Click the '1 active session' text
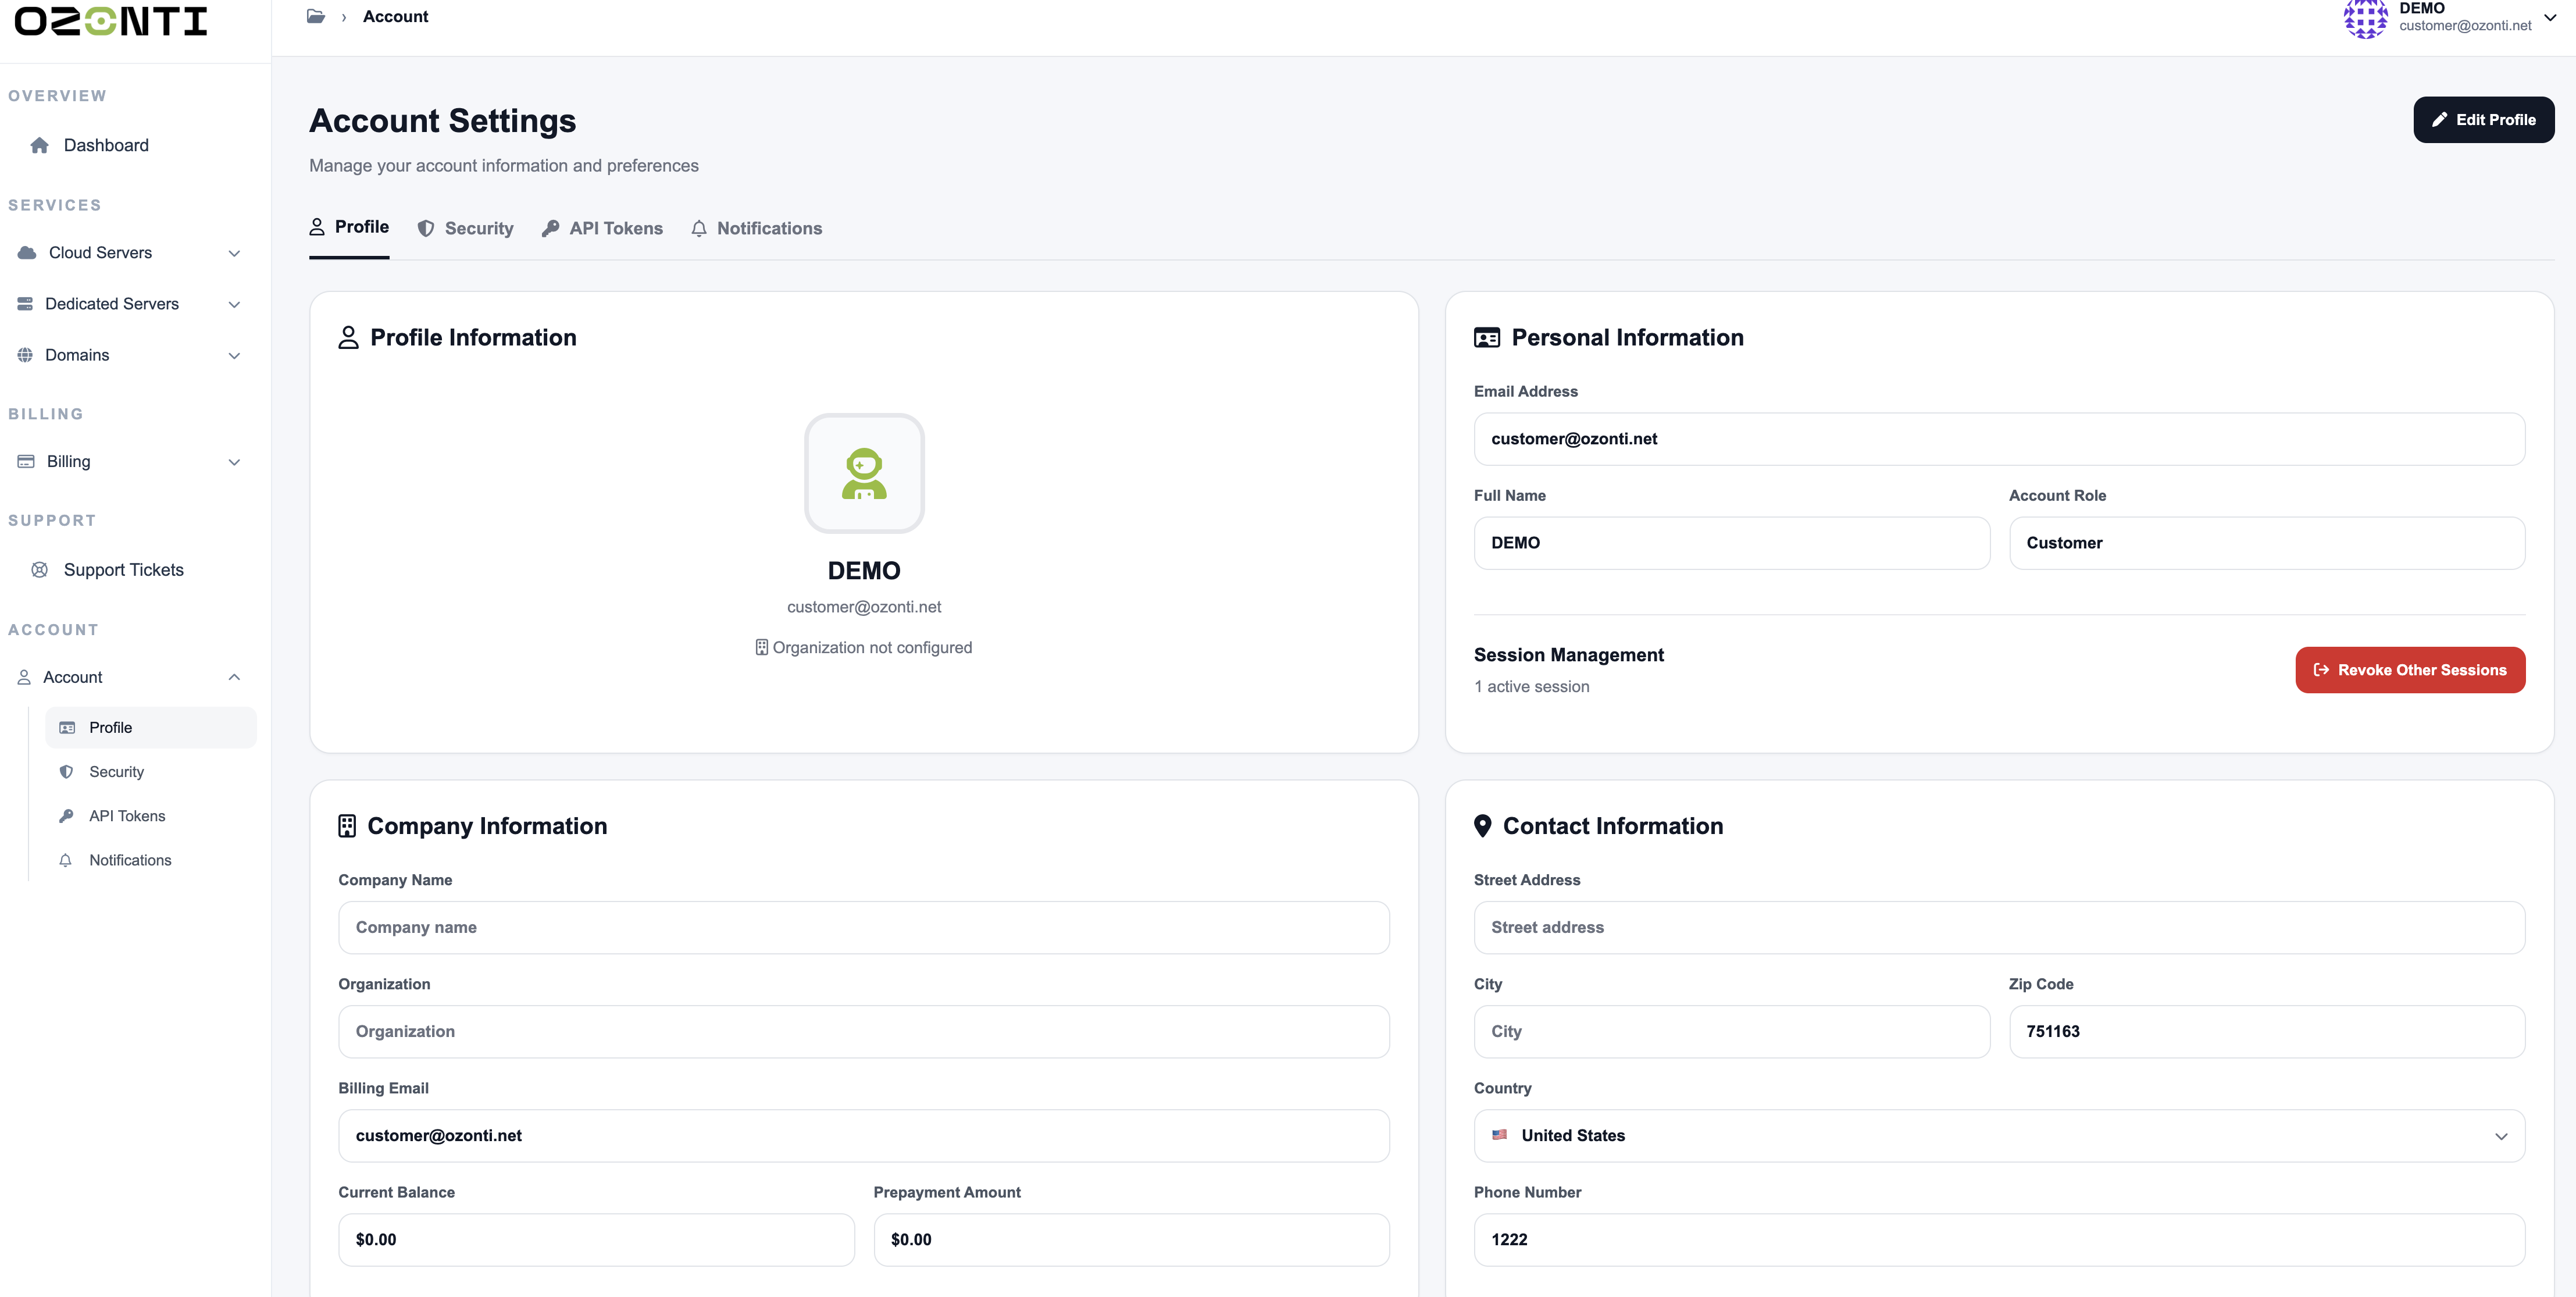The image size is (2576, 1297). (x=1531, y=687)
